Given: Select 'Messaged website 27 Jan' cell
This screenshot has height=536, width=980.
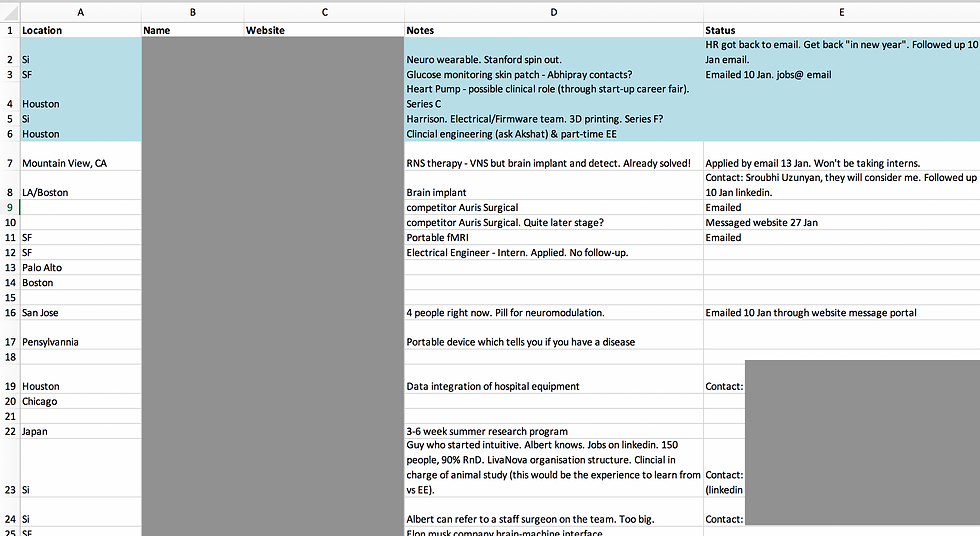Looking at the screenshot, I should (841, 222).
